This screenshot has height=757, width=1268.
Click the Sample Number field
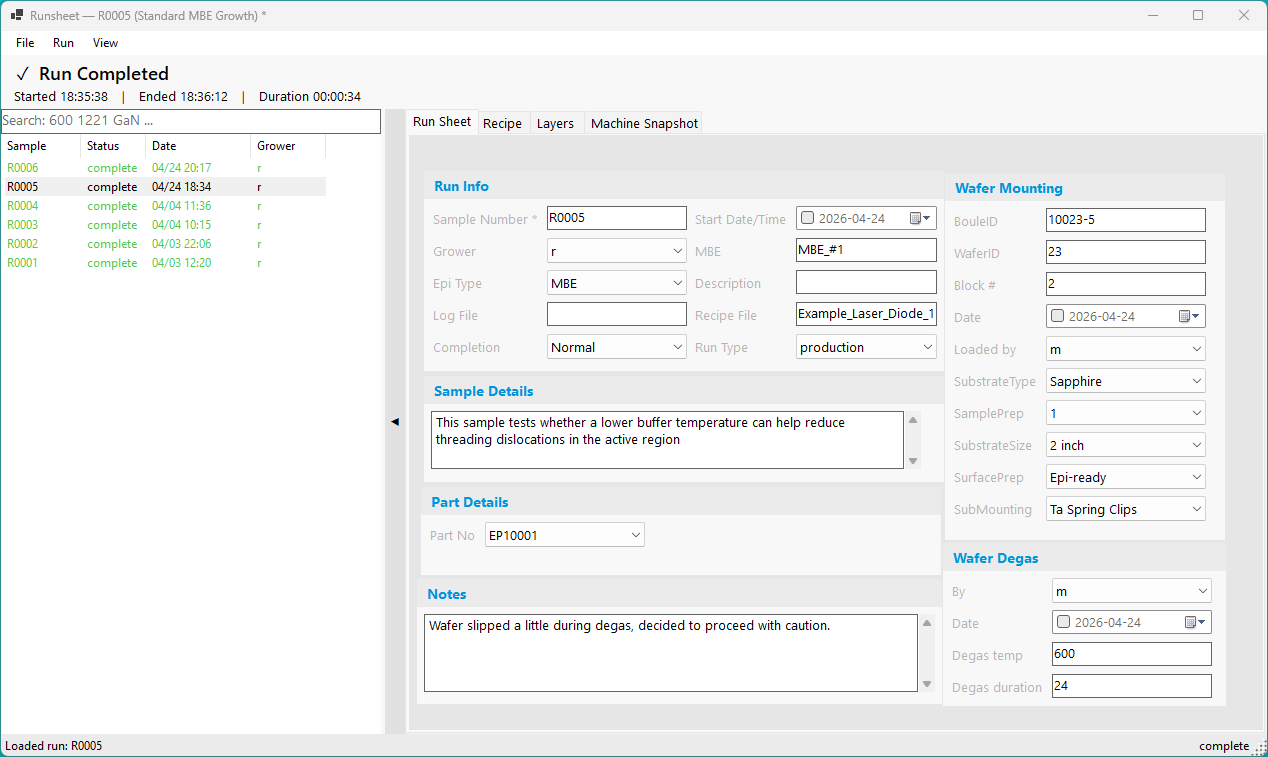point(617,218)
